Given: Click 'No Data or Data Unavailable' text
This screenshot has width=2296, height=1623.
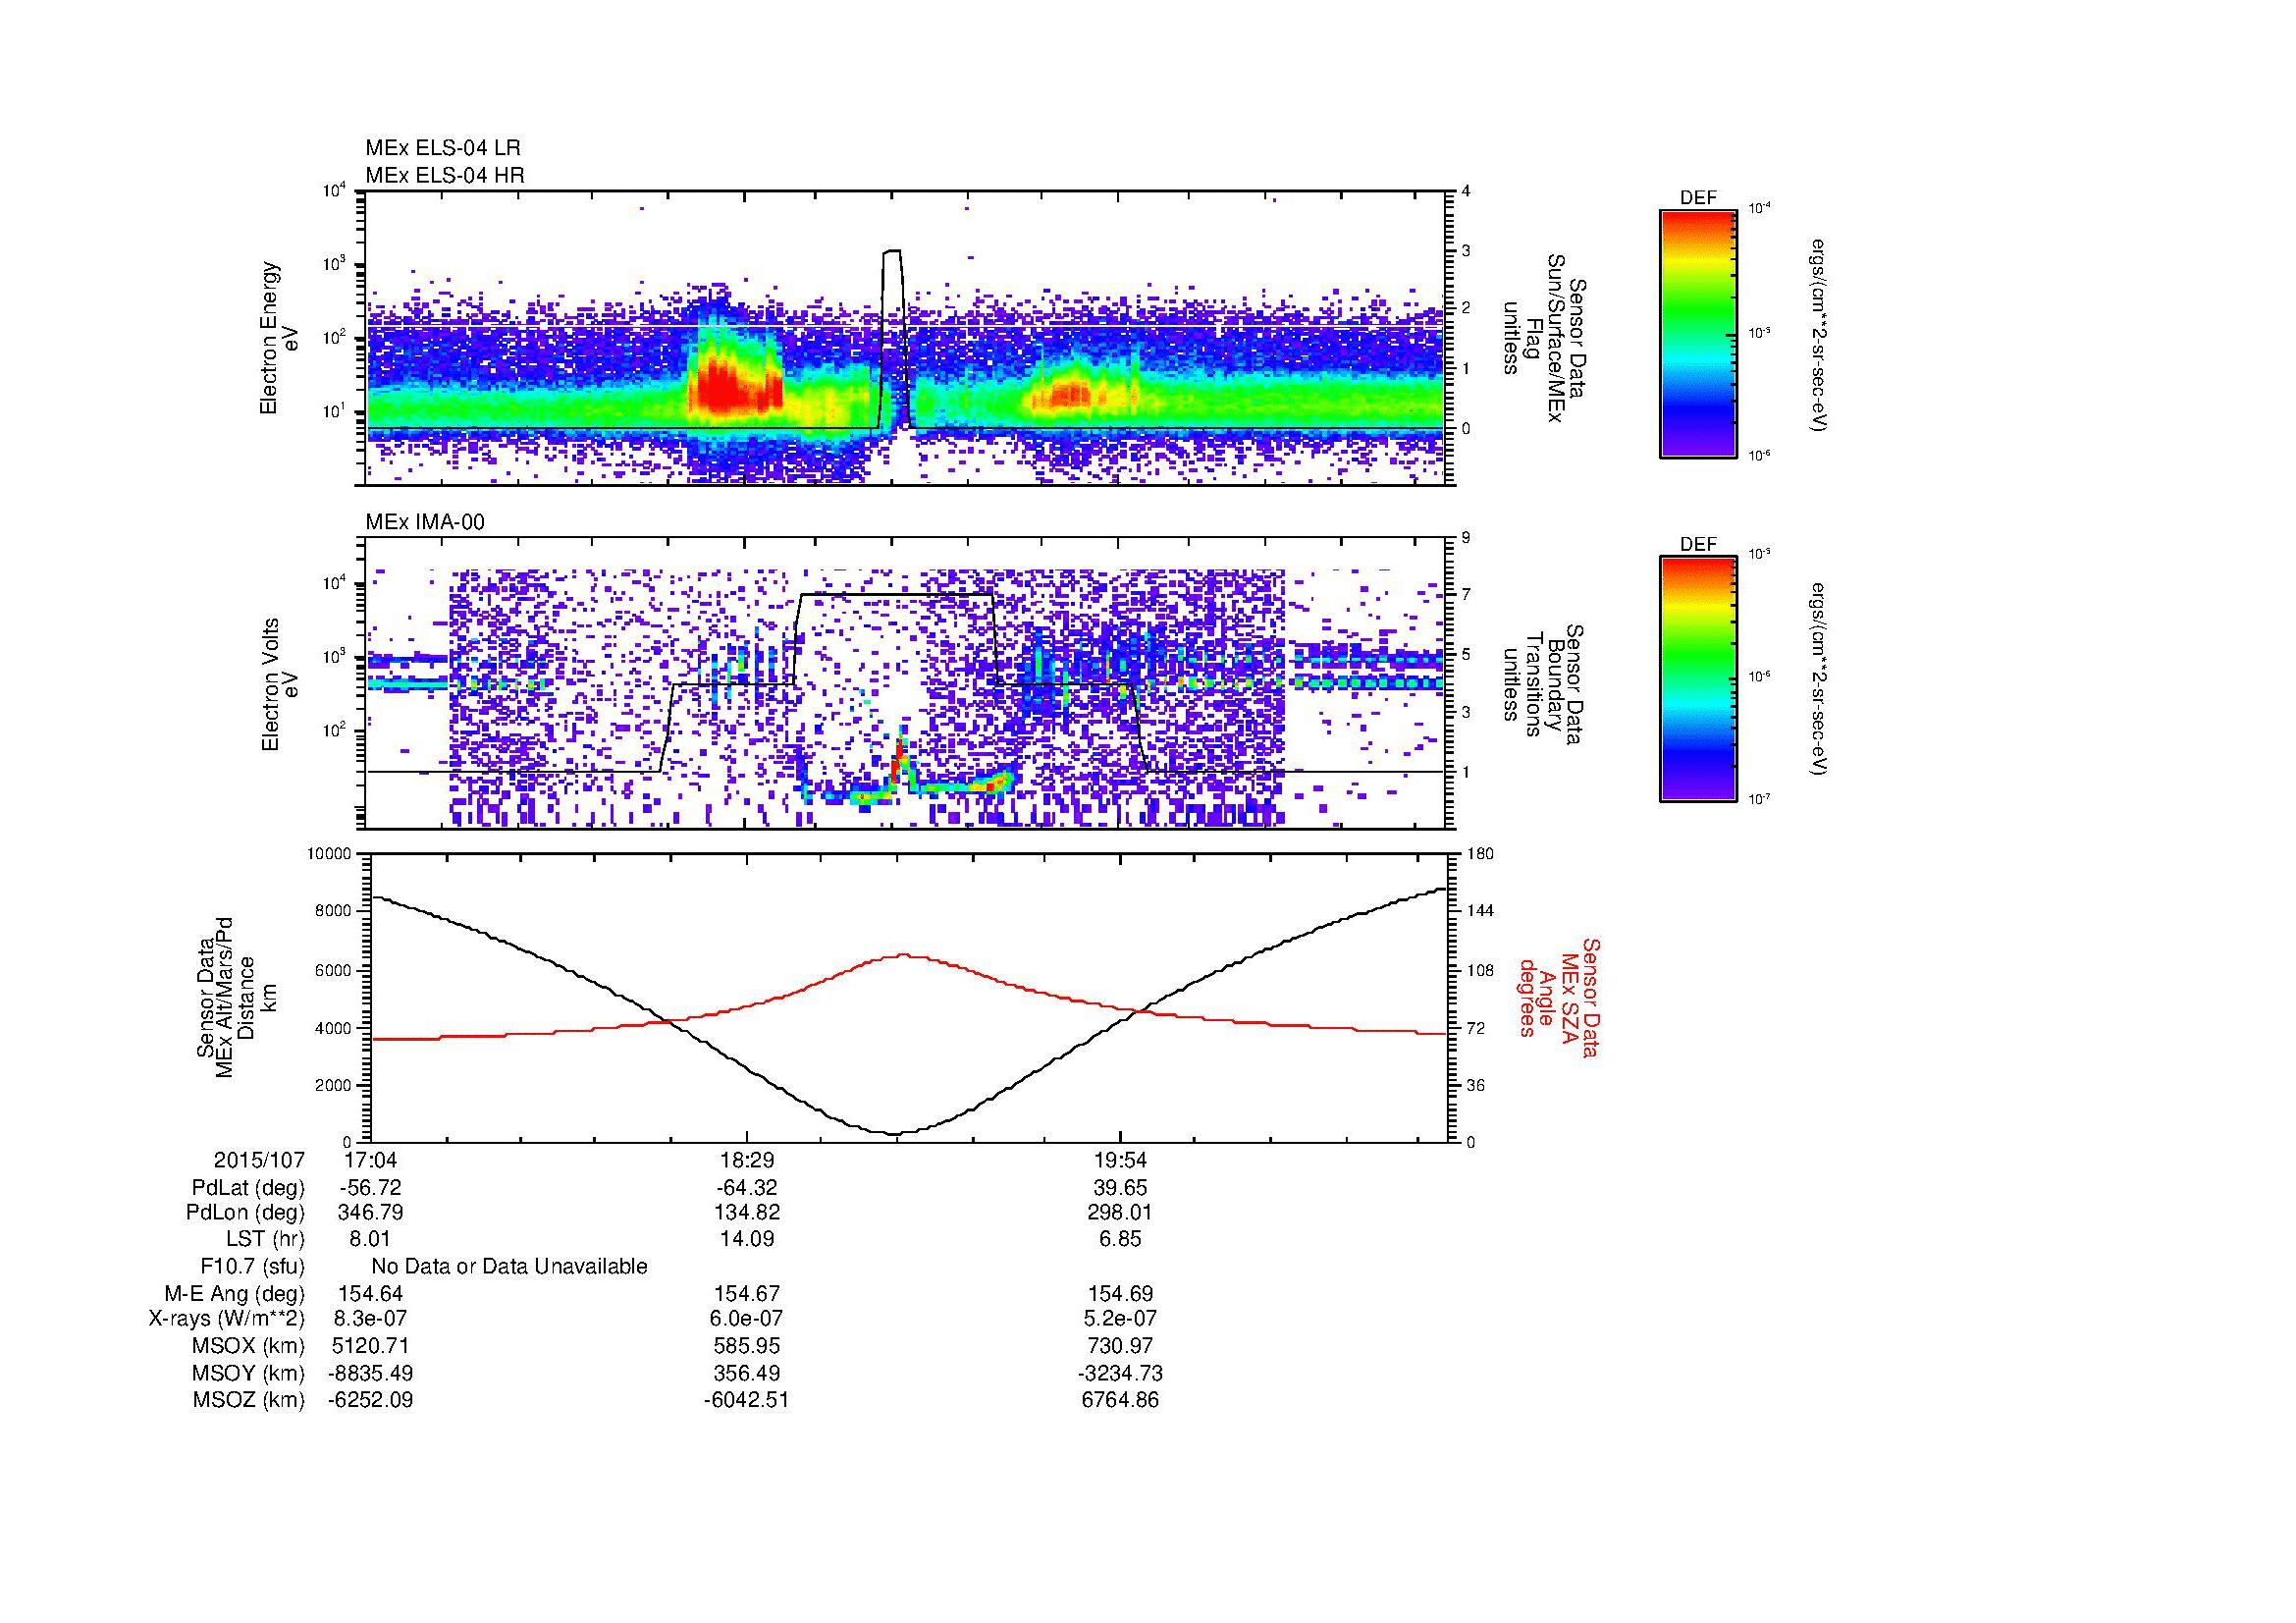Looking at the screenshot, I should point(509,1267).
